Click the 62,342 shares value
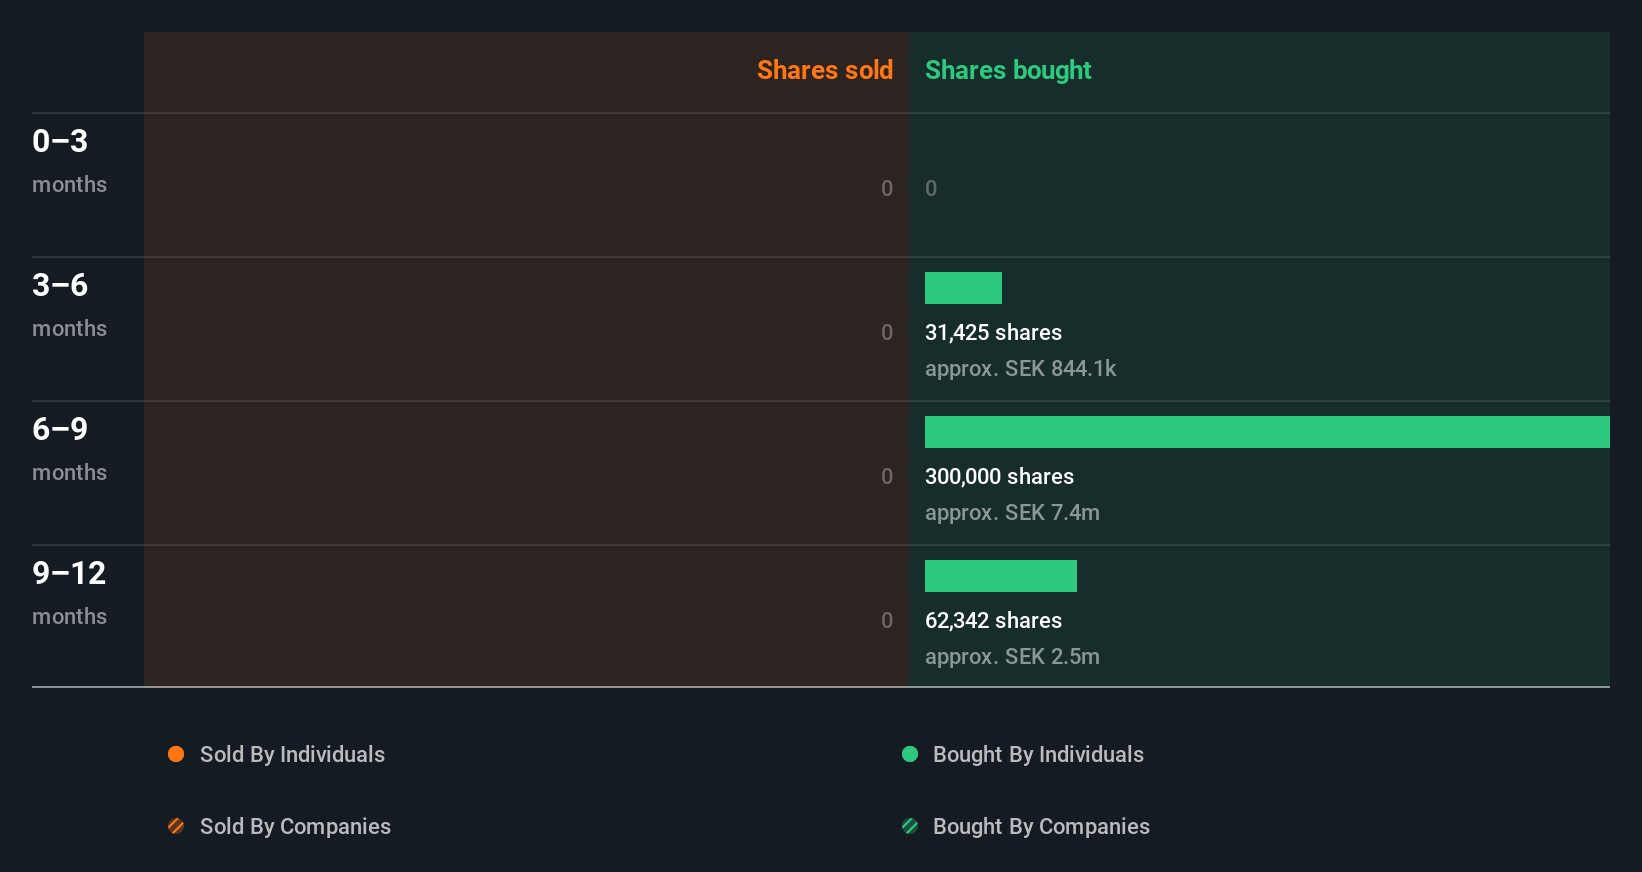Image resolution: width=1642 pixels, height=872 pixels. pyautogui.click(x=993, y=620)
